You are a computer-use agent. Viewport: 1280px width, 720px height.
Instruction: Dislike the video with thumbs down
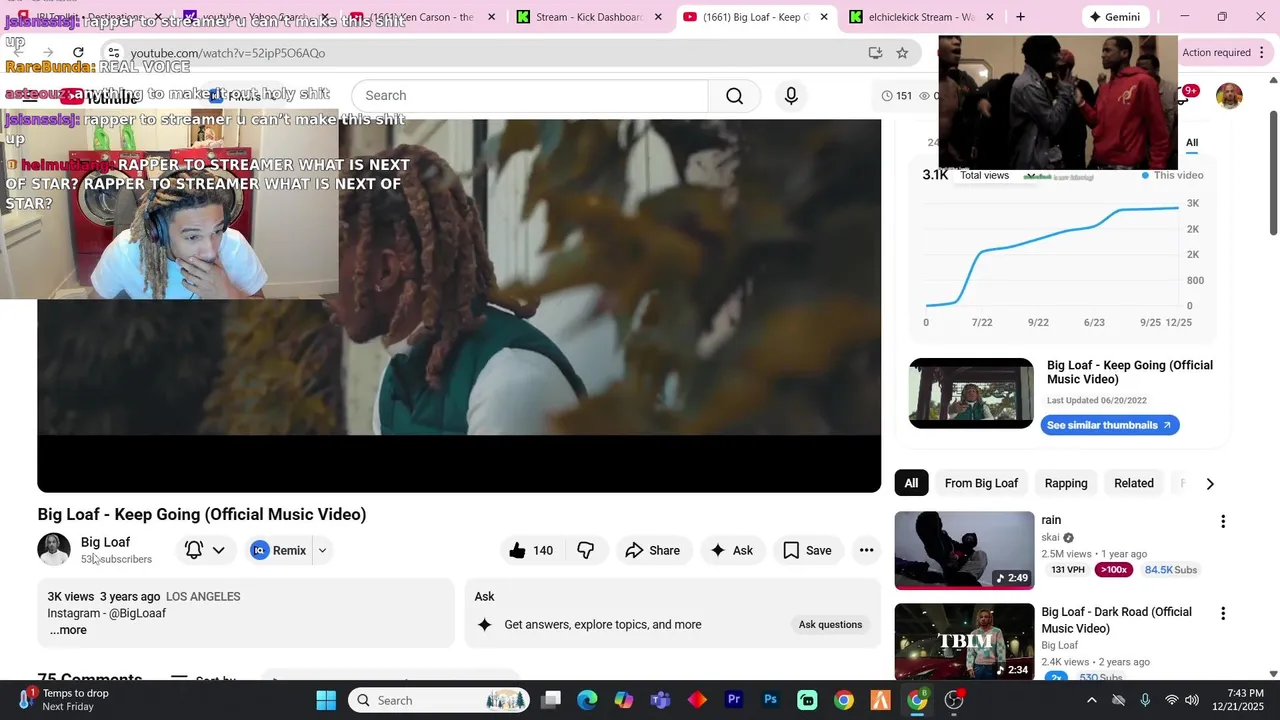click(x=586, y=550)
